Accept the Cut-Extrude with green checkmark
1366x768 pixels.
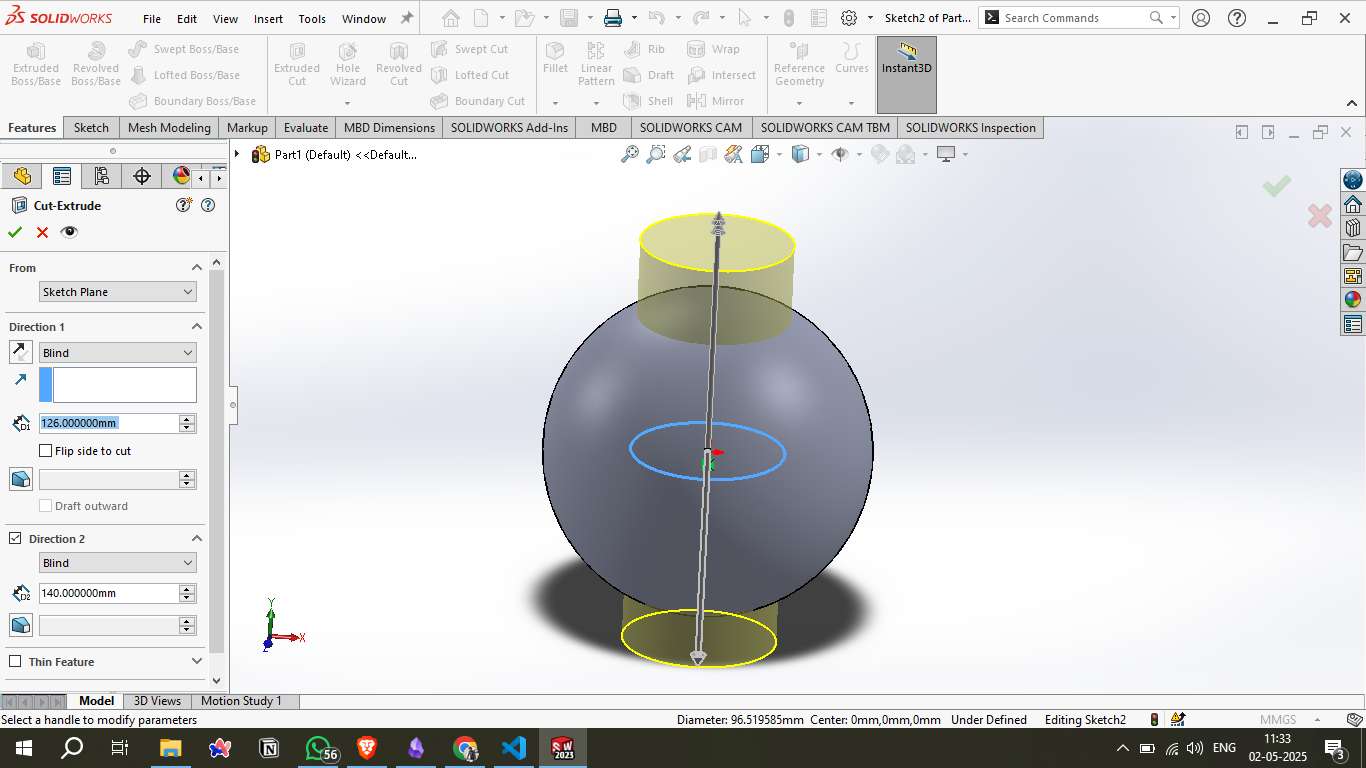tap(15, 232)
